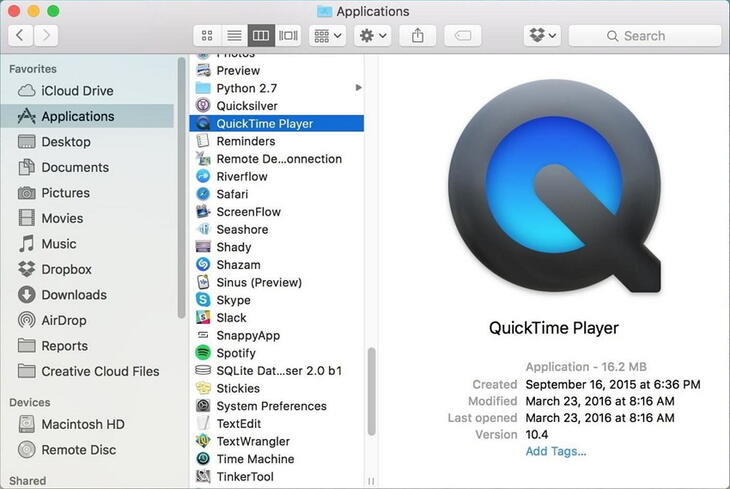Open Downloads in the sidebar

pos(87,295)
